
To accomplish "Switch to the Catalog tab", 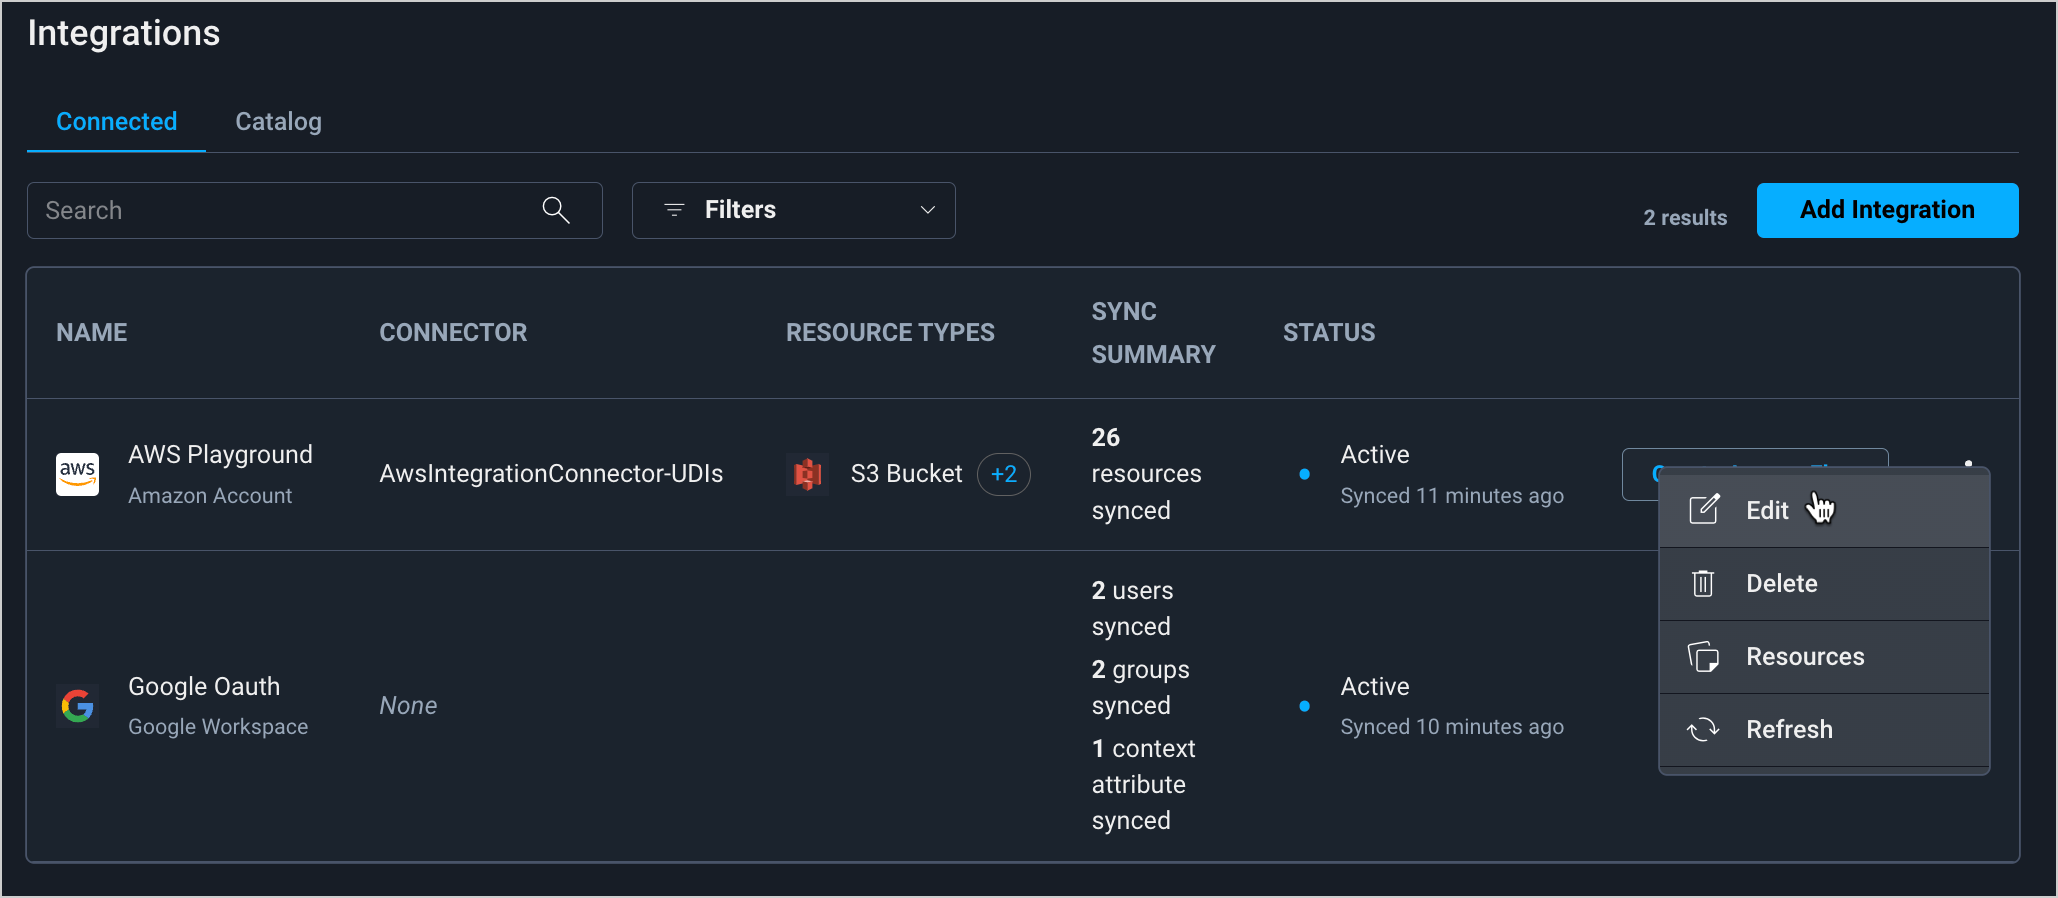I will coord(278,122).
